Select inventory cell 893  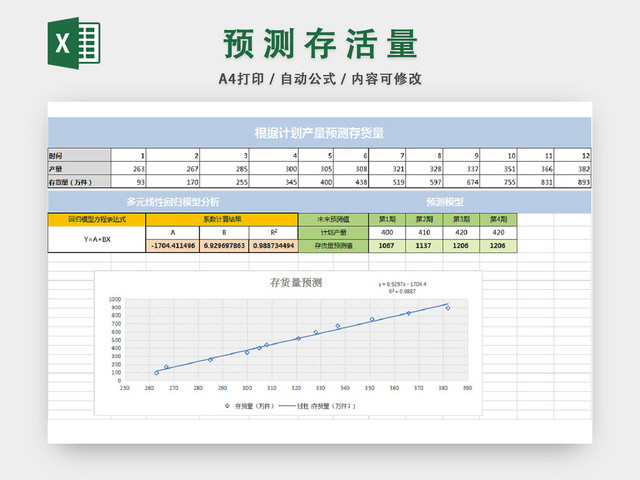point(573,182)
